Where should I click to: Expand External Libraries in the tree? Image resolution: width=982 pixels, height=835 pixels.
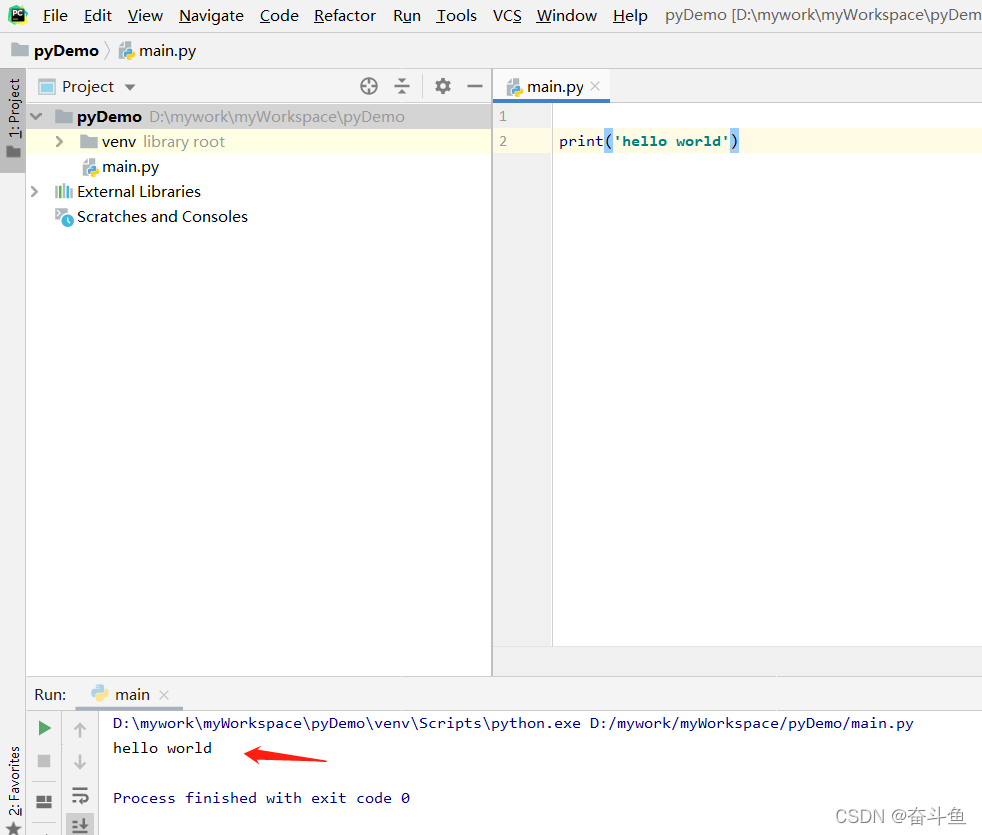click(x=35, y=191)
